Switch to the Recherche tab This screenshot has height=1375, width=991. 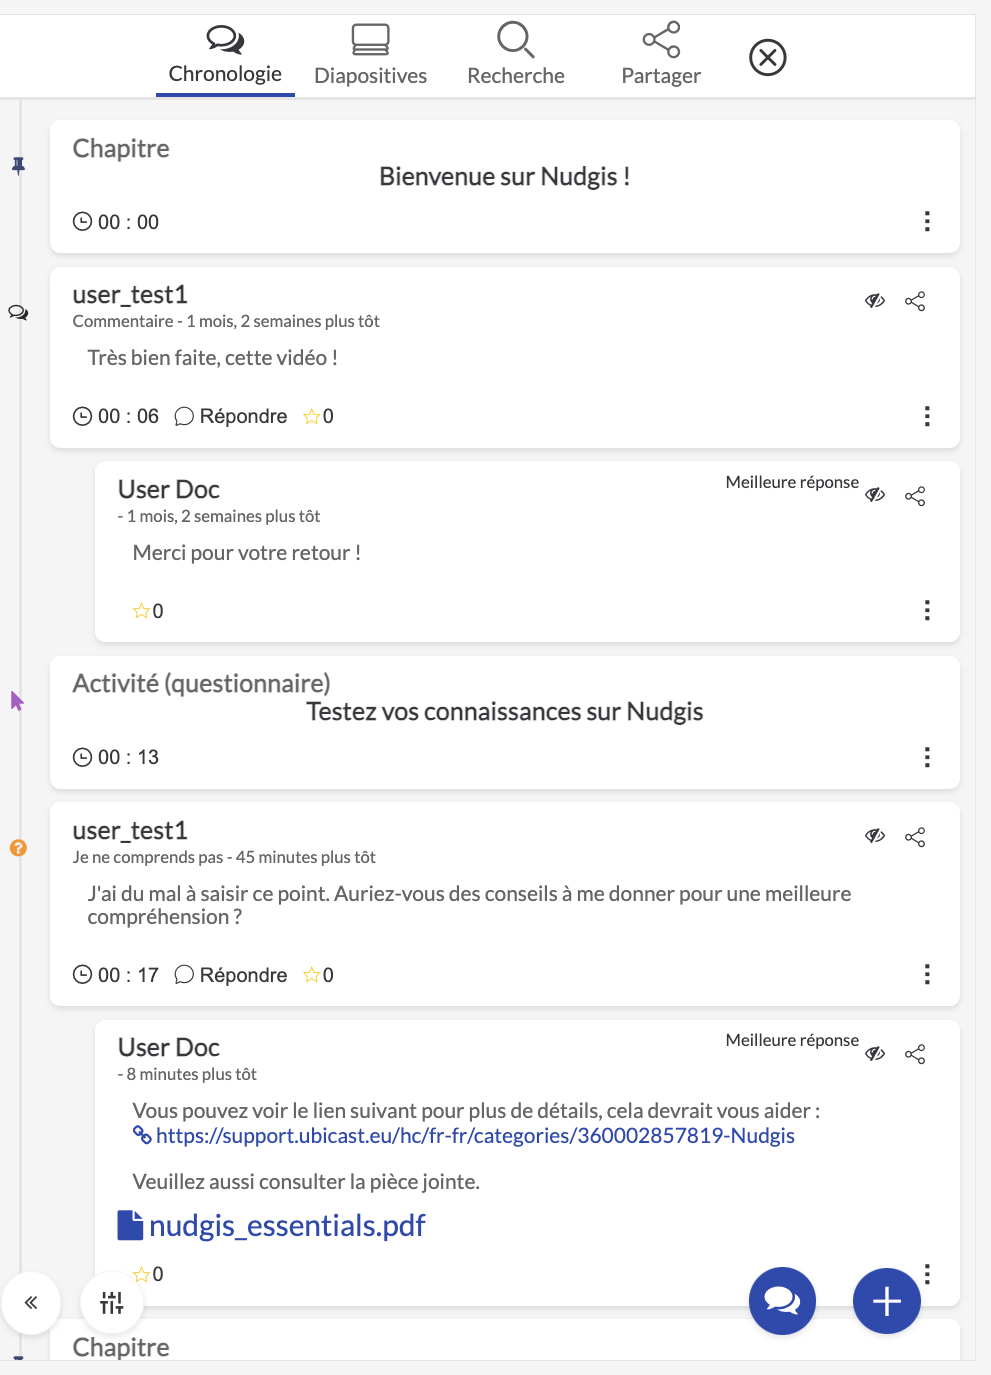pyautogui.click(x=516, y=56)
